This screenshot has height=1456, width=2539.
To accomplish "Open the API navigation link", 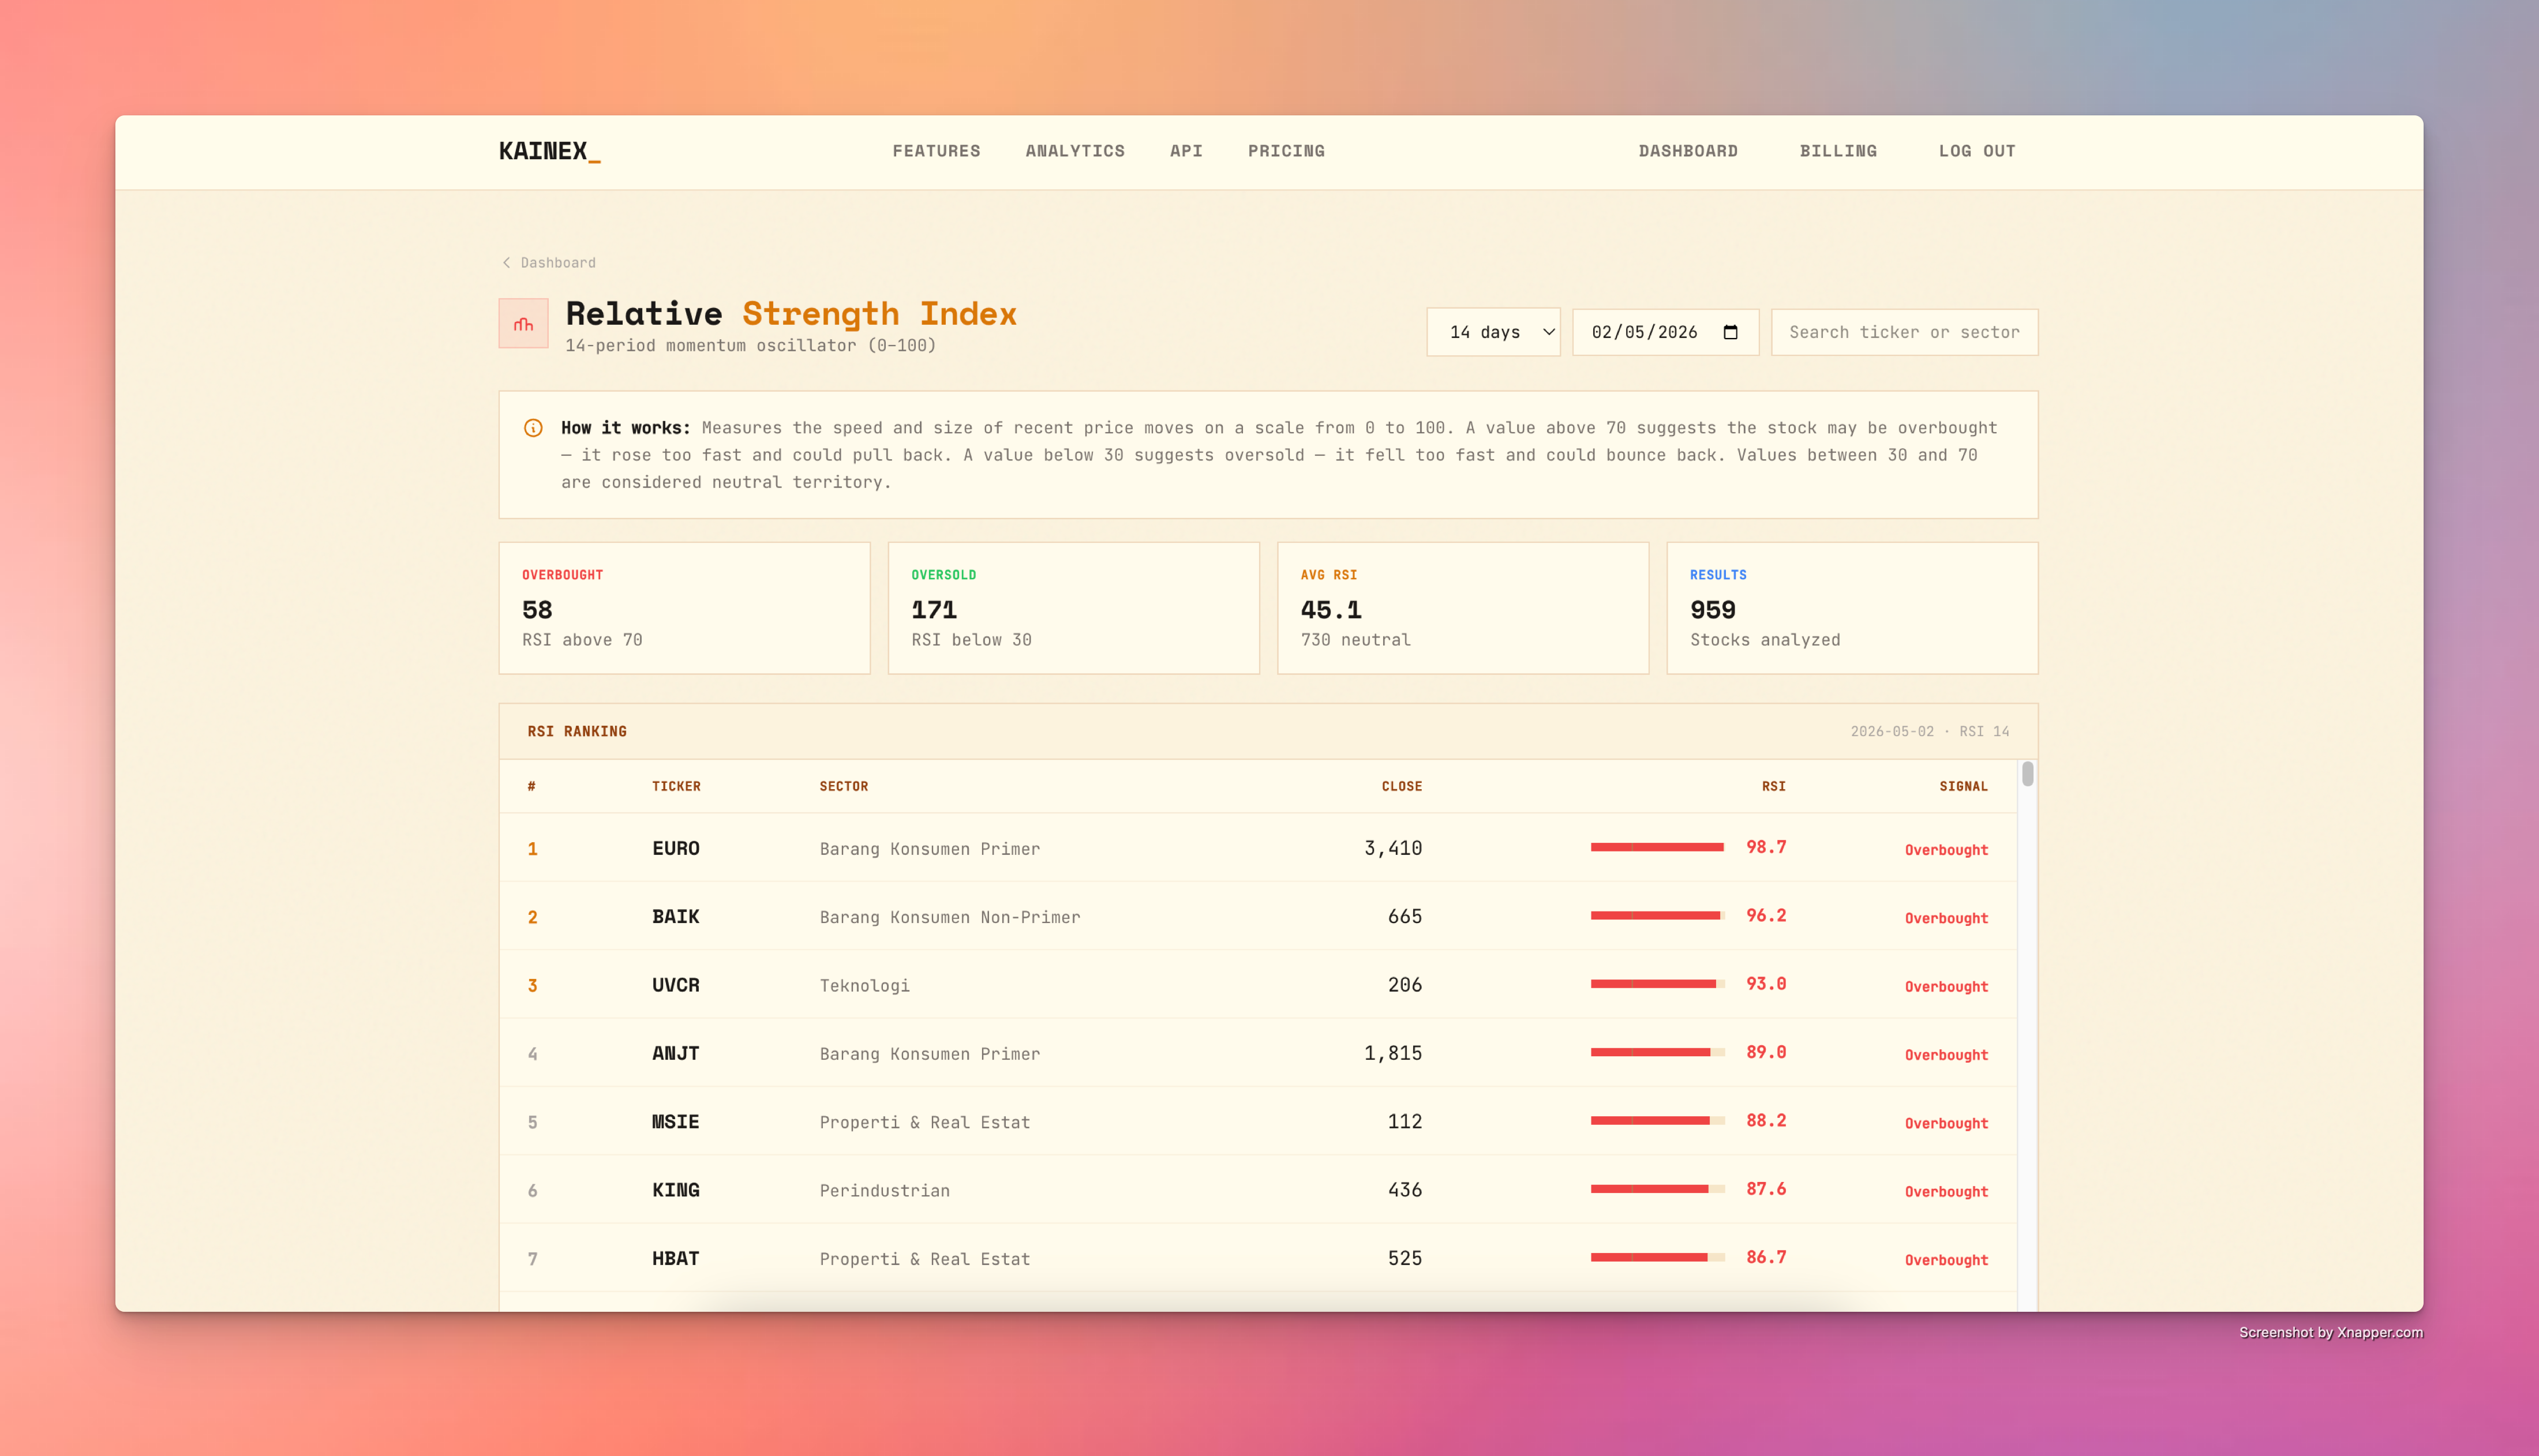I will 1186,151.
